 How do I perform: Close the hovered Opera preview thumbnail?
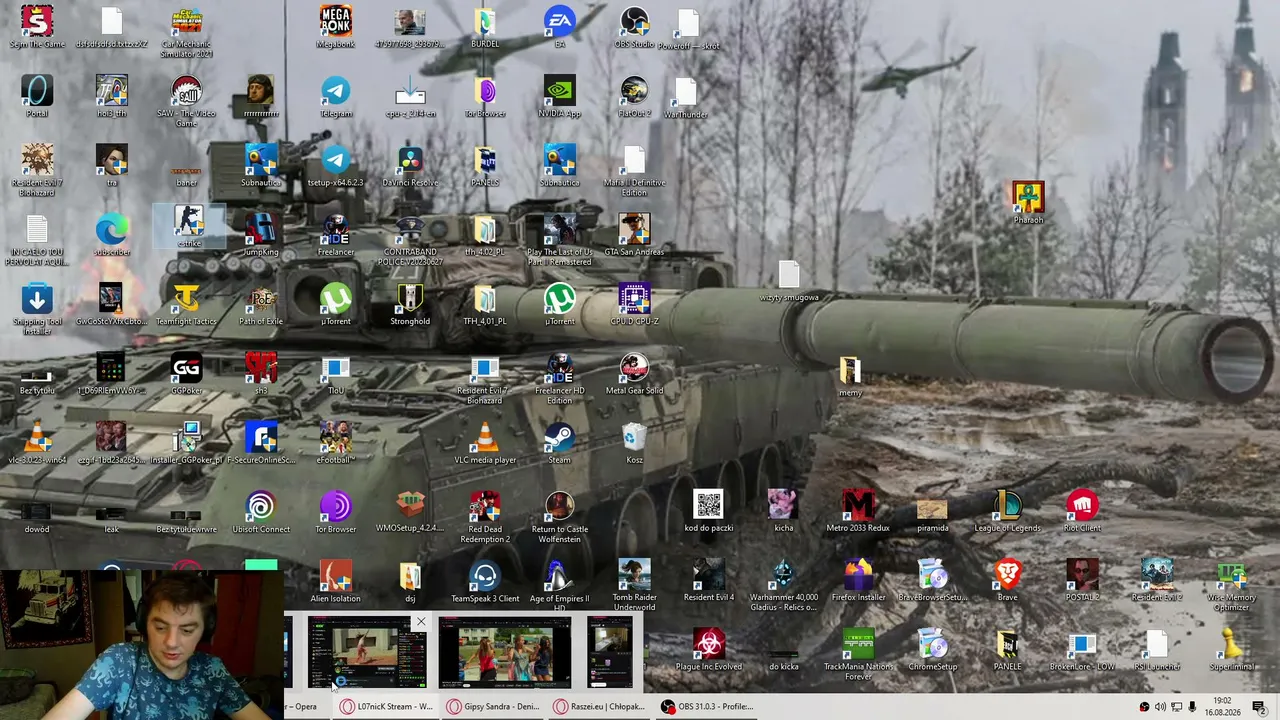421,622
